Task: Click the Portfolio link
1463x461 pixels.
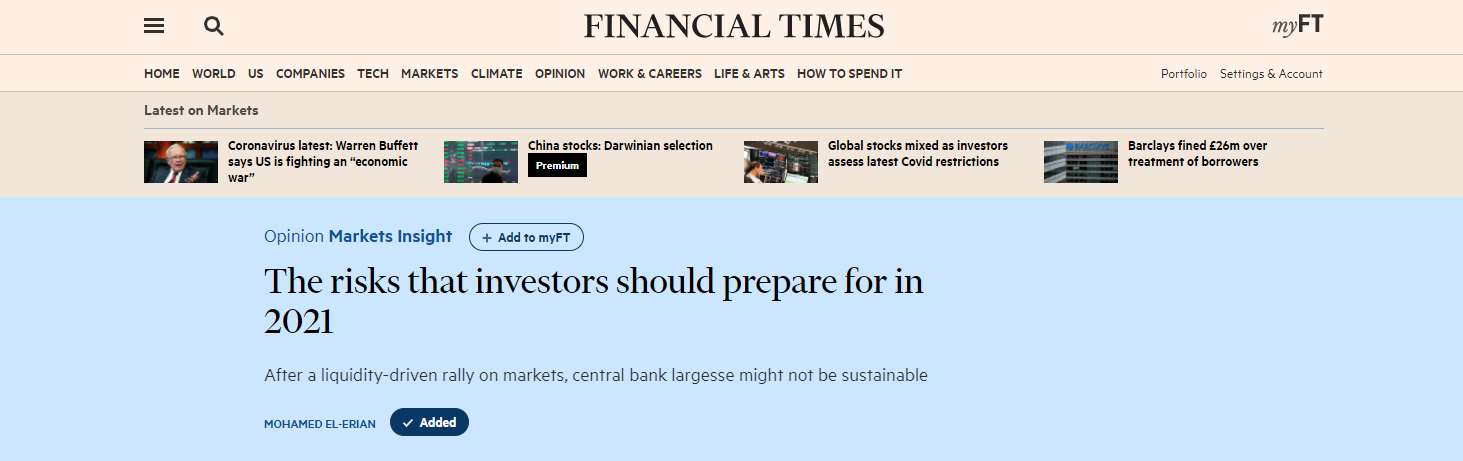Action: 1184,74
